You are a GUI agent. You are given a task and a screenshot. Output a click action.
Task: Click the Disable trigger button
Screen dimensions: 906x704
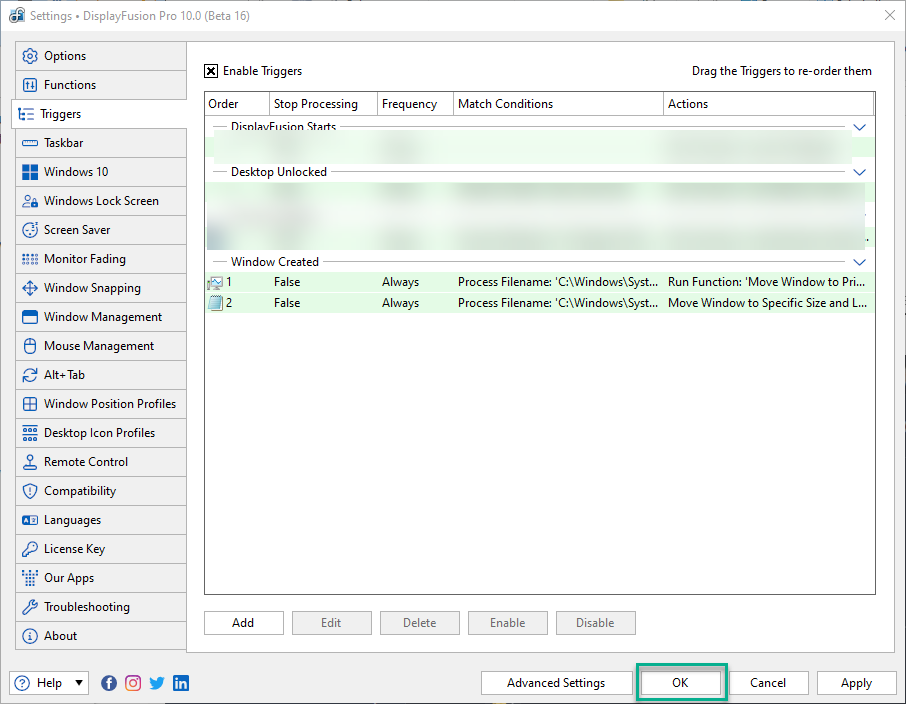click(596, 623)
